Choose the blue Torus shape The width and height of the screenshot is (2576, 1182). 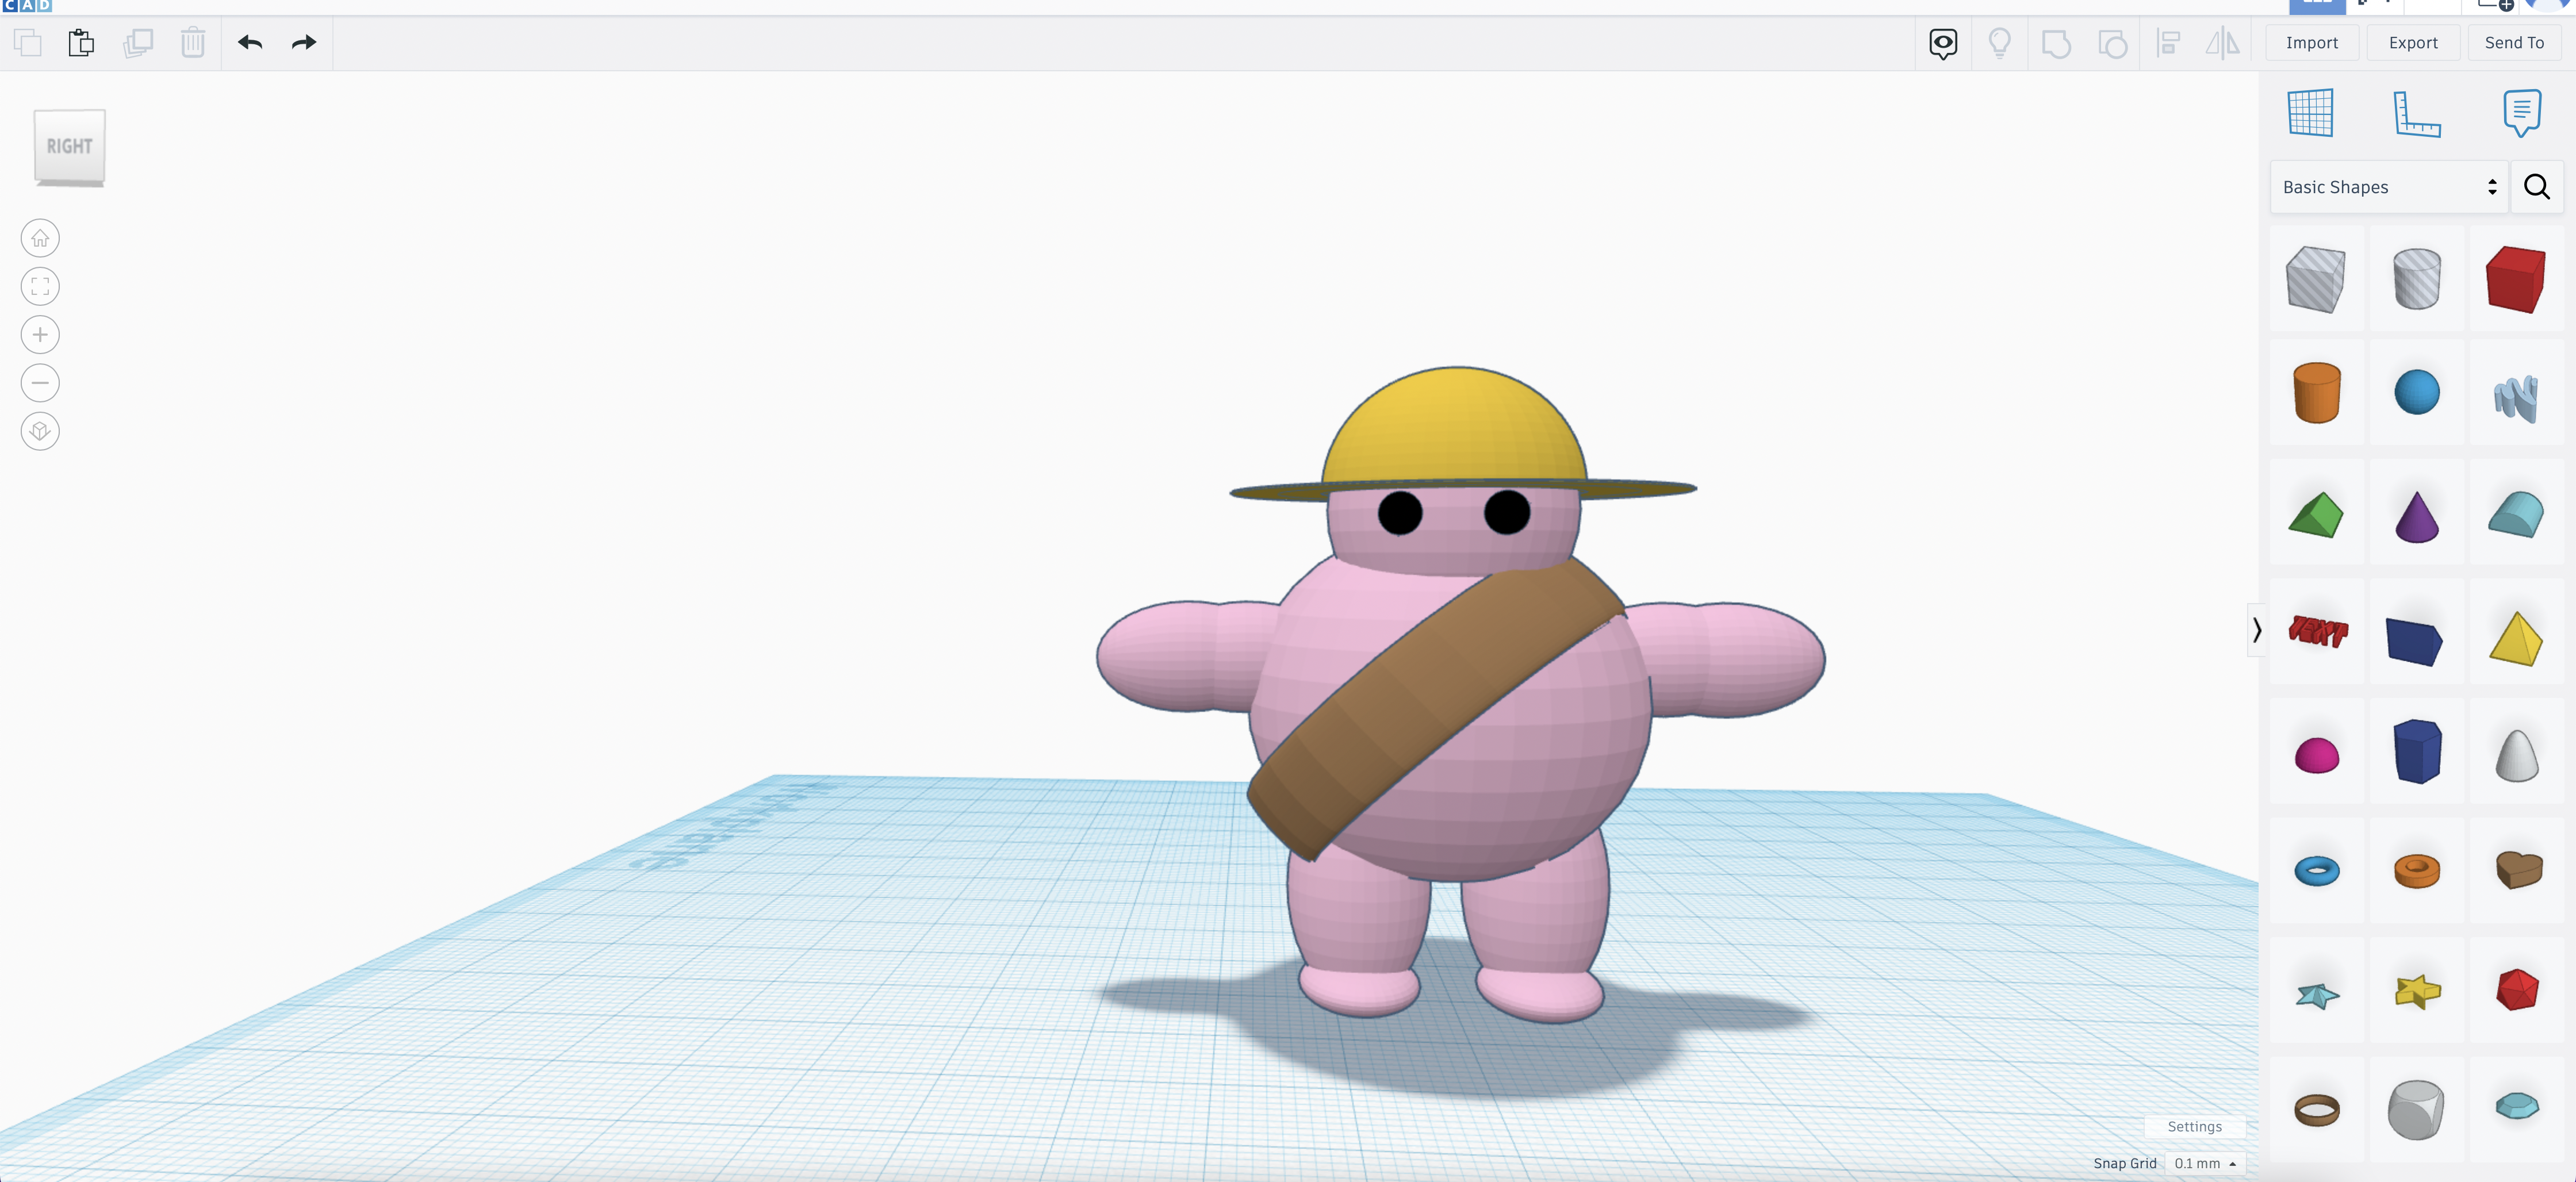tap(2316, 871)
